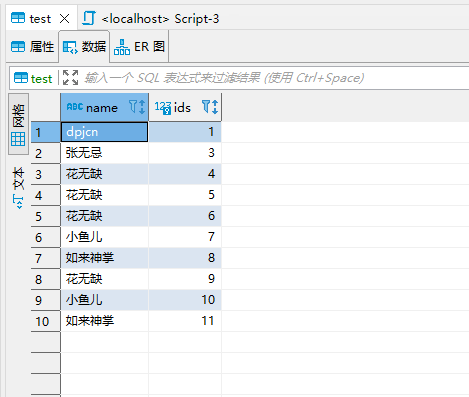Select row header number 3
The width and height of the screenshot is (469, 397).
point(46,174)
